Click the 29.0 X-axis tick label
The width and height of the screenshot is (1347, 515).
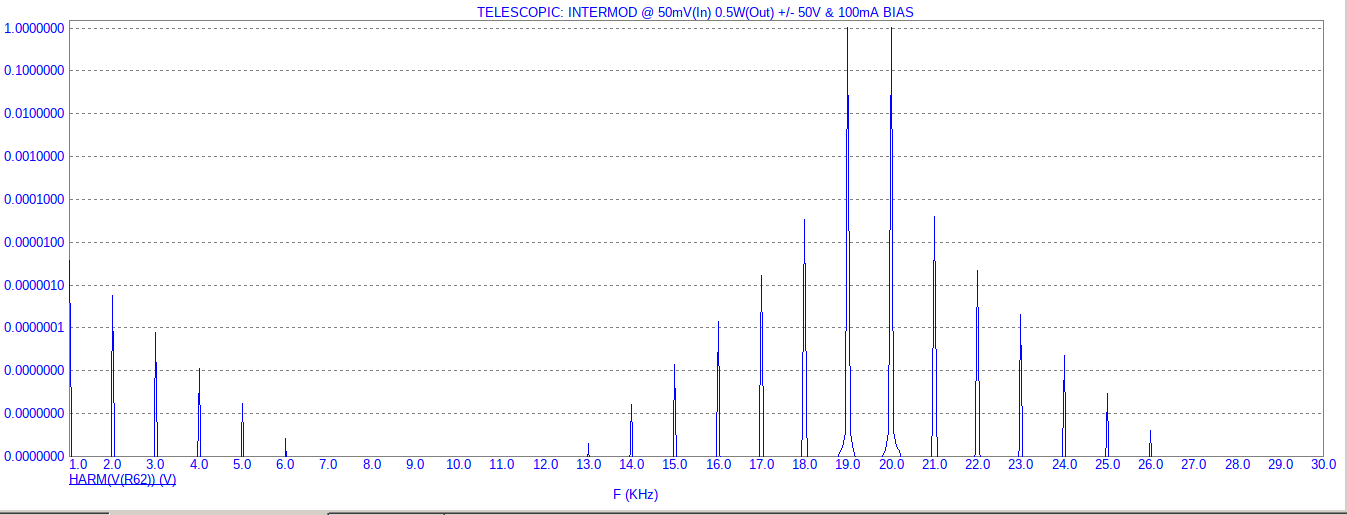[1281, 465]
